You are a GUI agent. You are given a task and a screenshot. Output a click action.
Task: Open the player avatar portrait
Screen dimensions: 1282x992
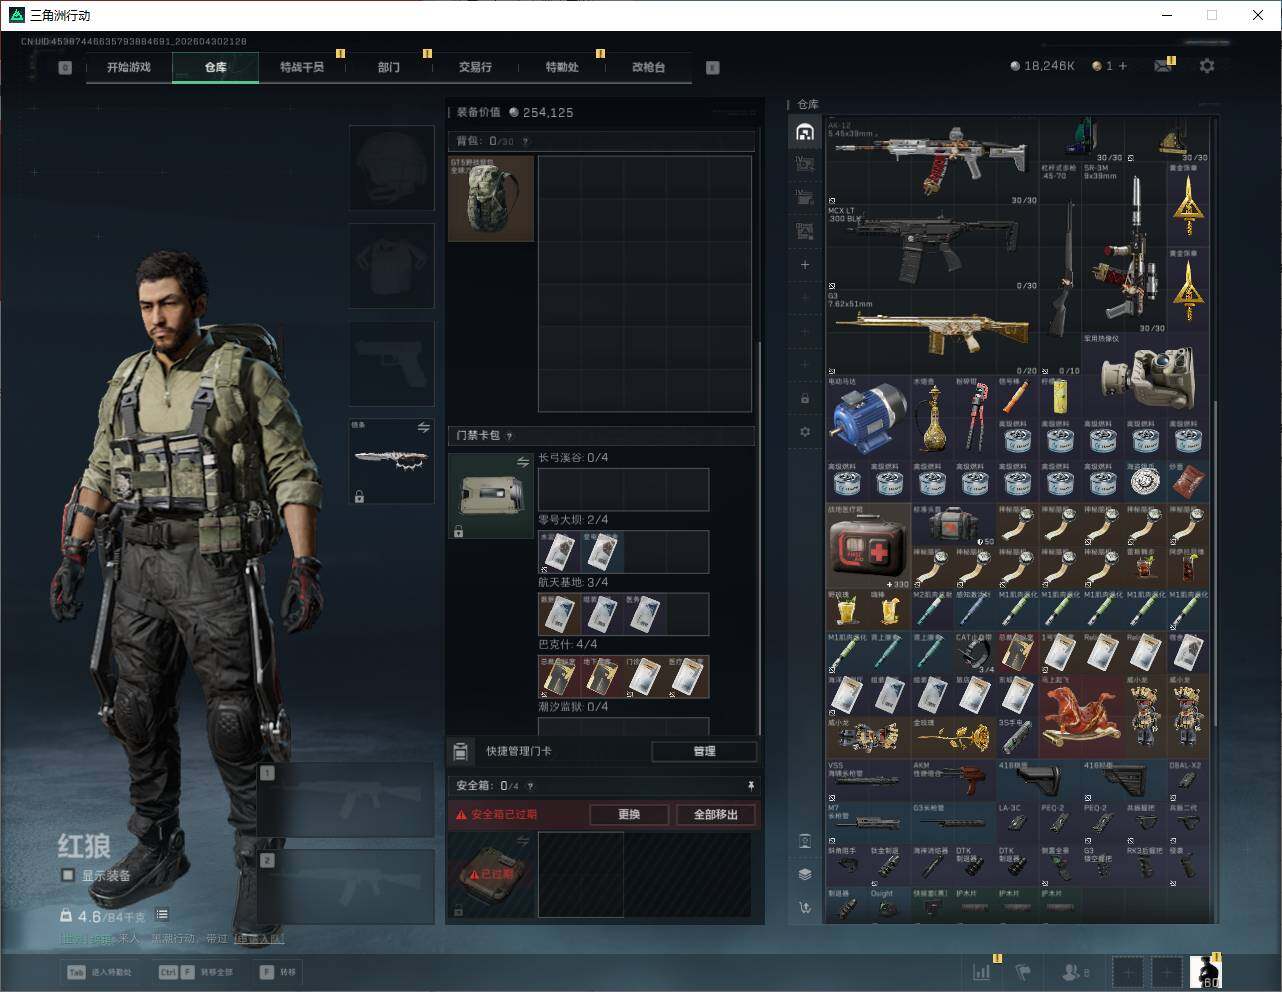pyautogui.click(x=1205, y=971)
